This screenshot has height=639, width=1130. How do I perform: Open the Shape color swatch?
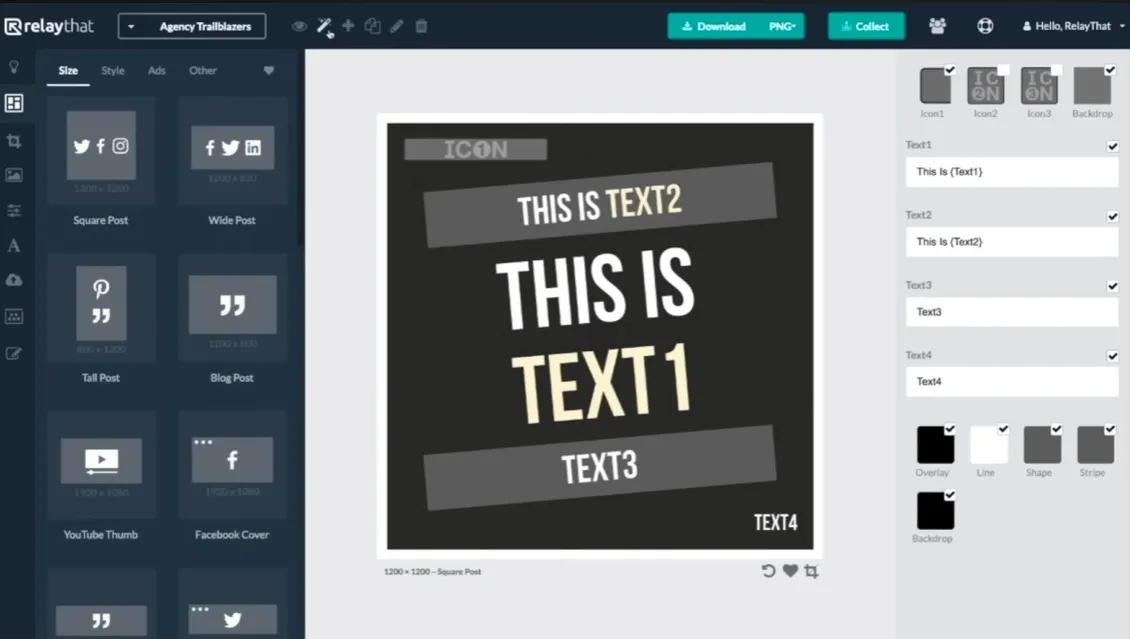1041,444
